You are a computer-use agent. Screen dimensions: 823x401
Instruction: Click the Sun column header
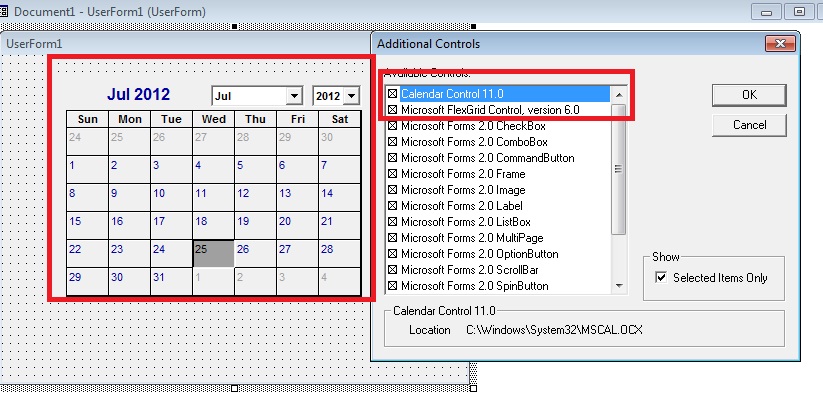point(87,119)
